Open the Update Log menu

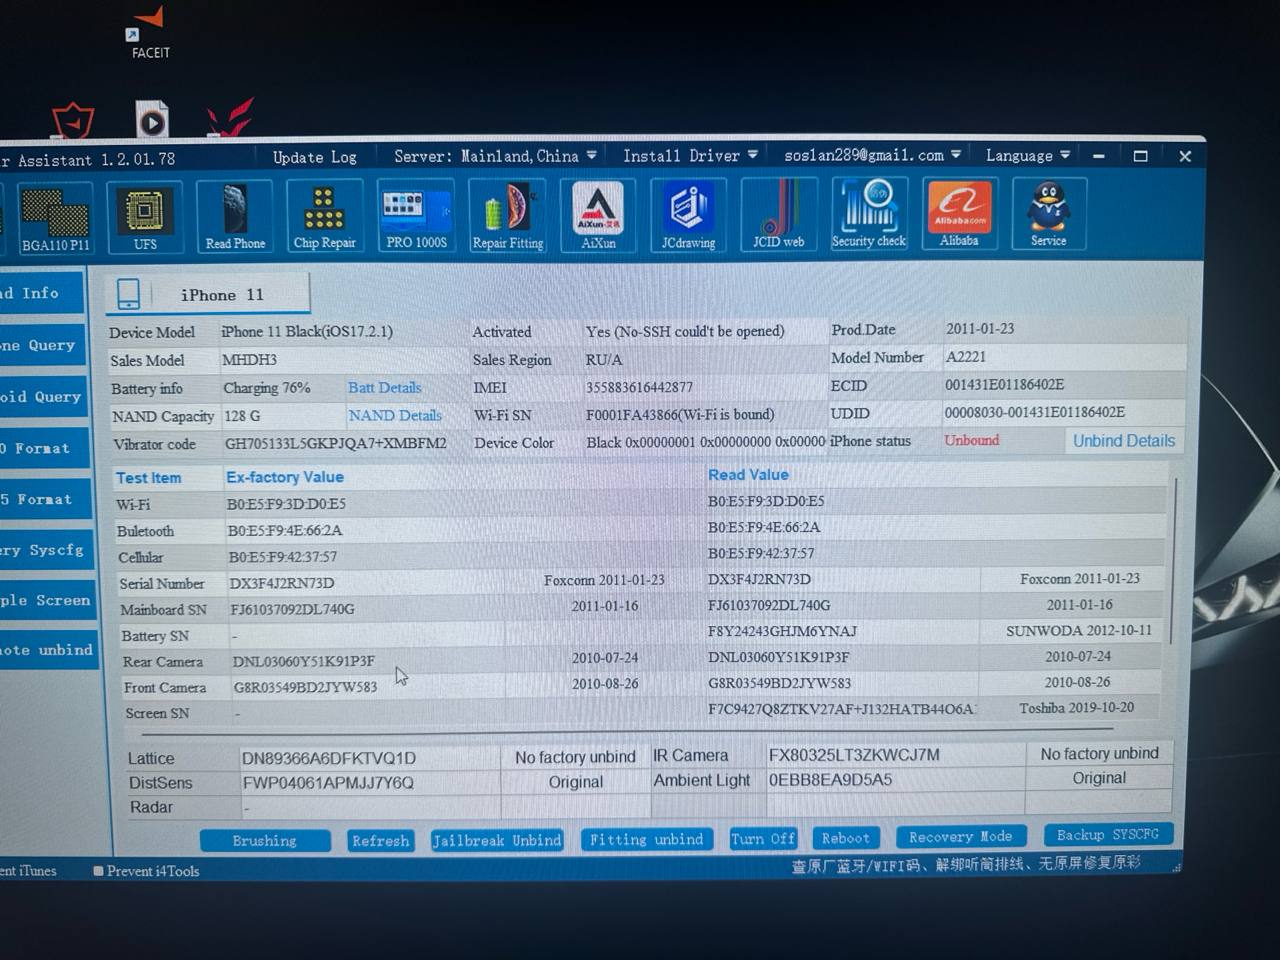click(x=314, y=157)
